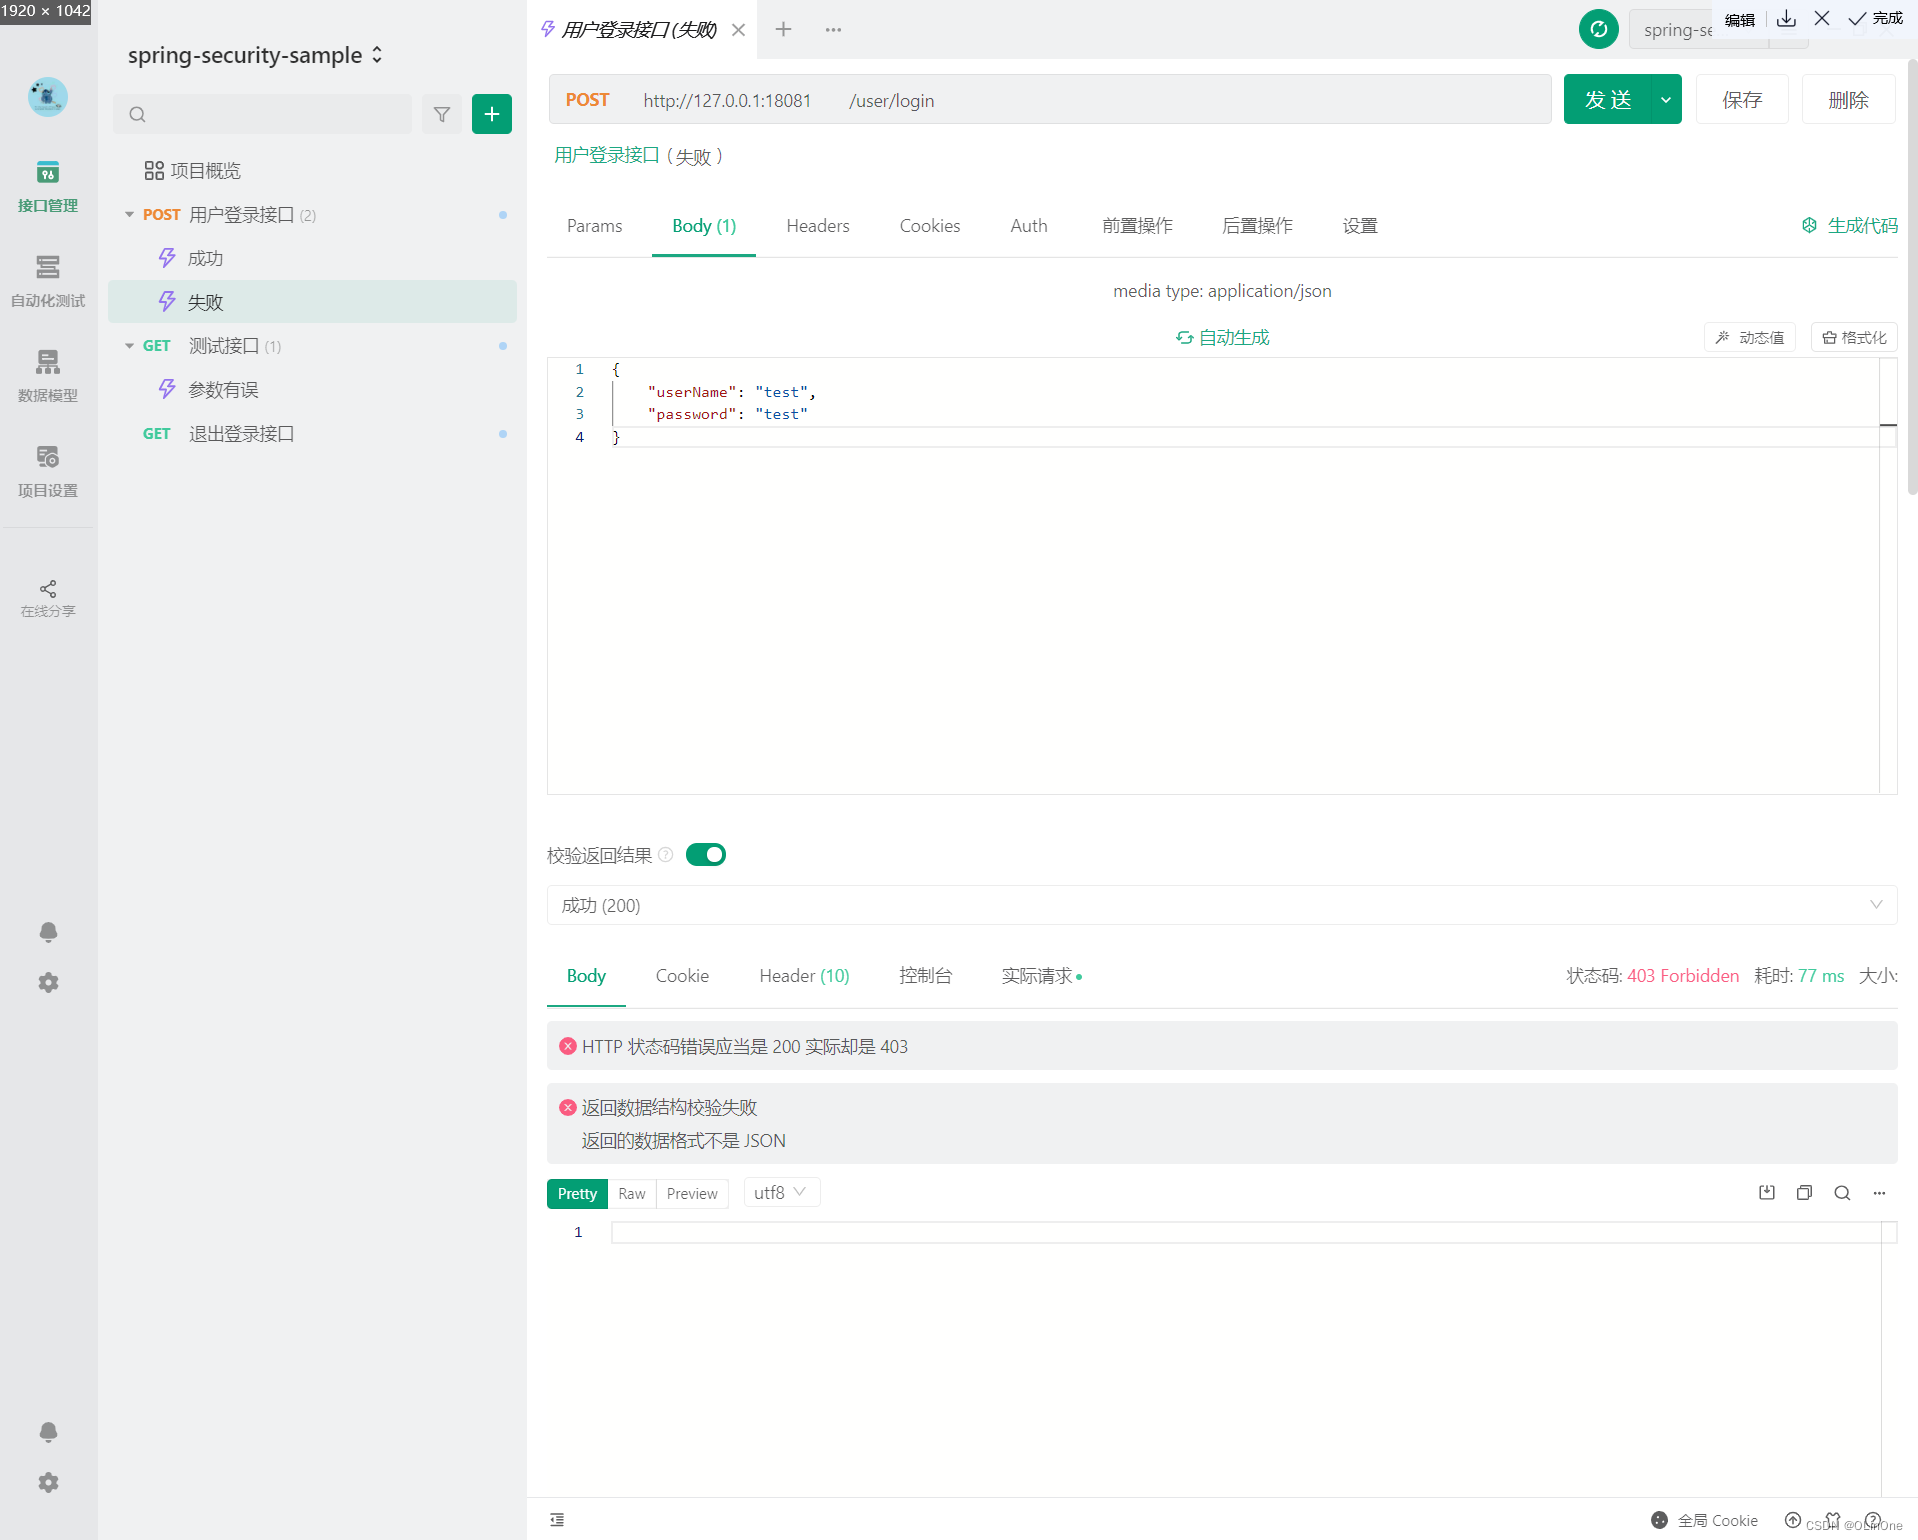Click the 动态值 magic wand button
The image size is (1918, 1540).
click(x=1750, y=337)
